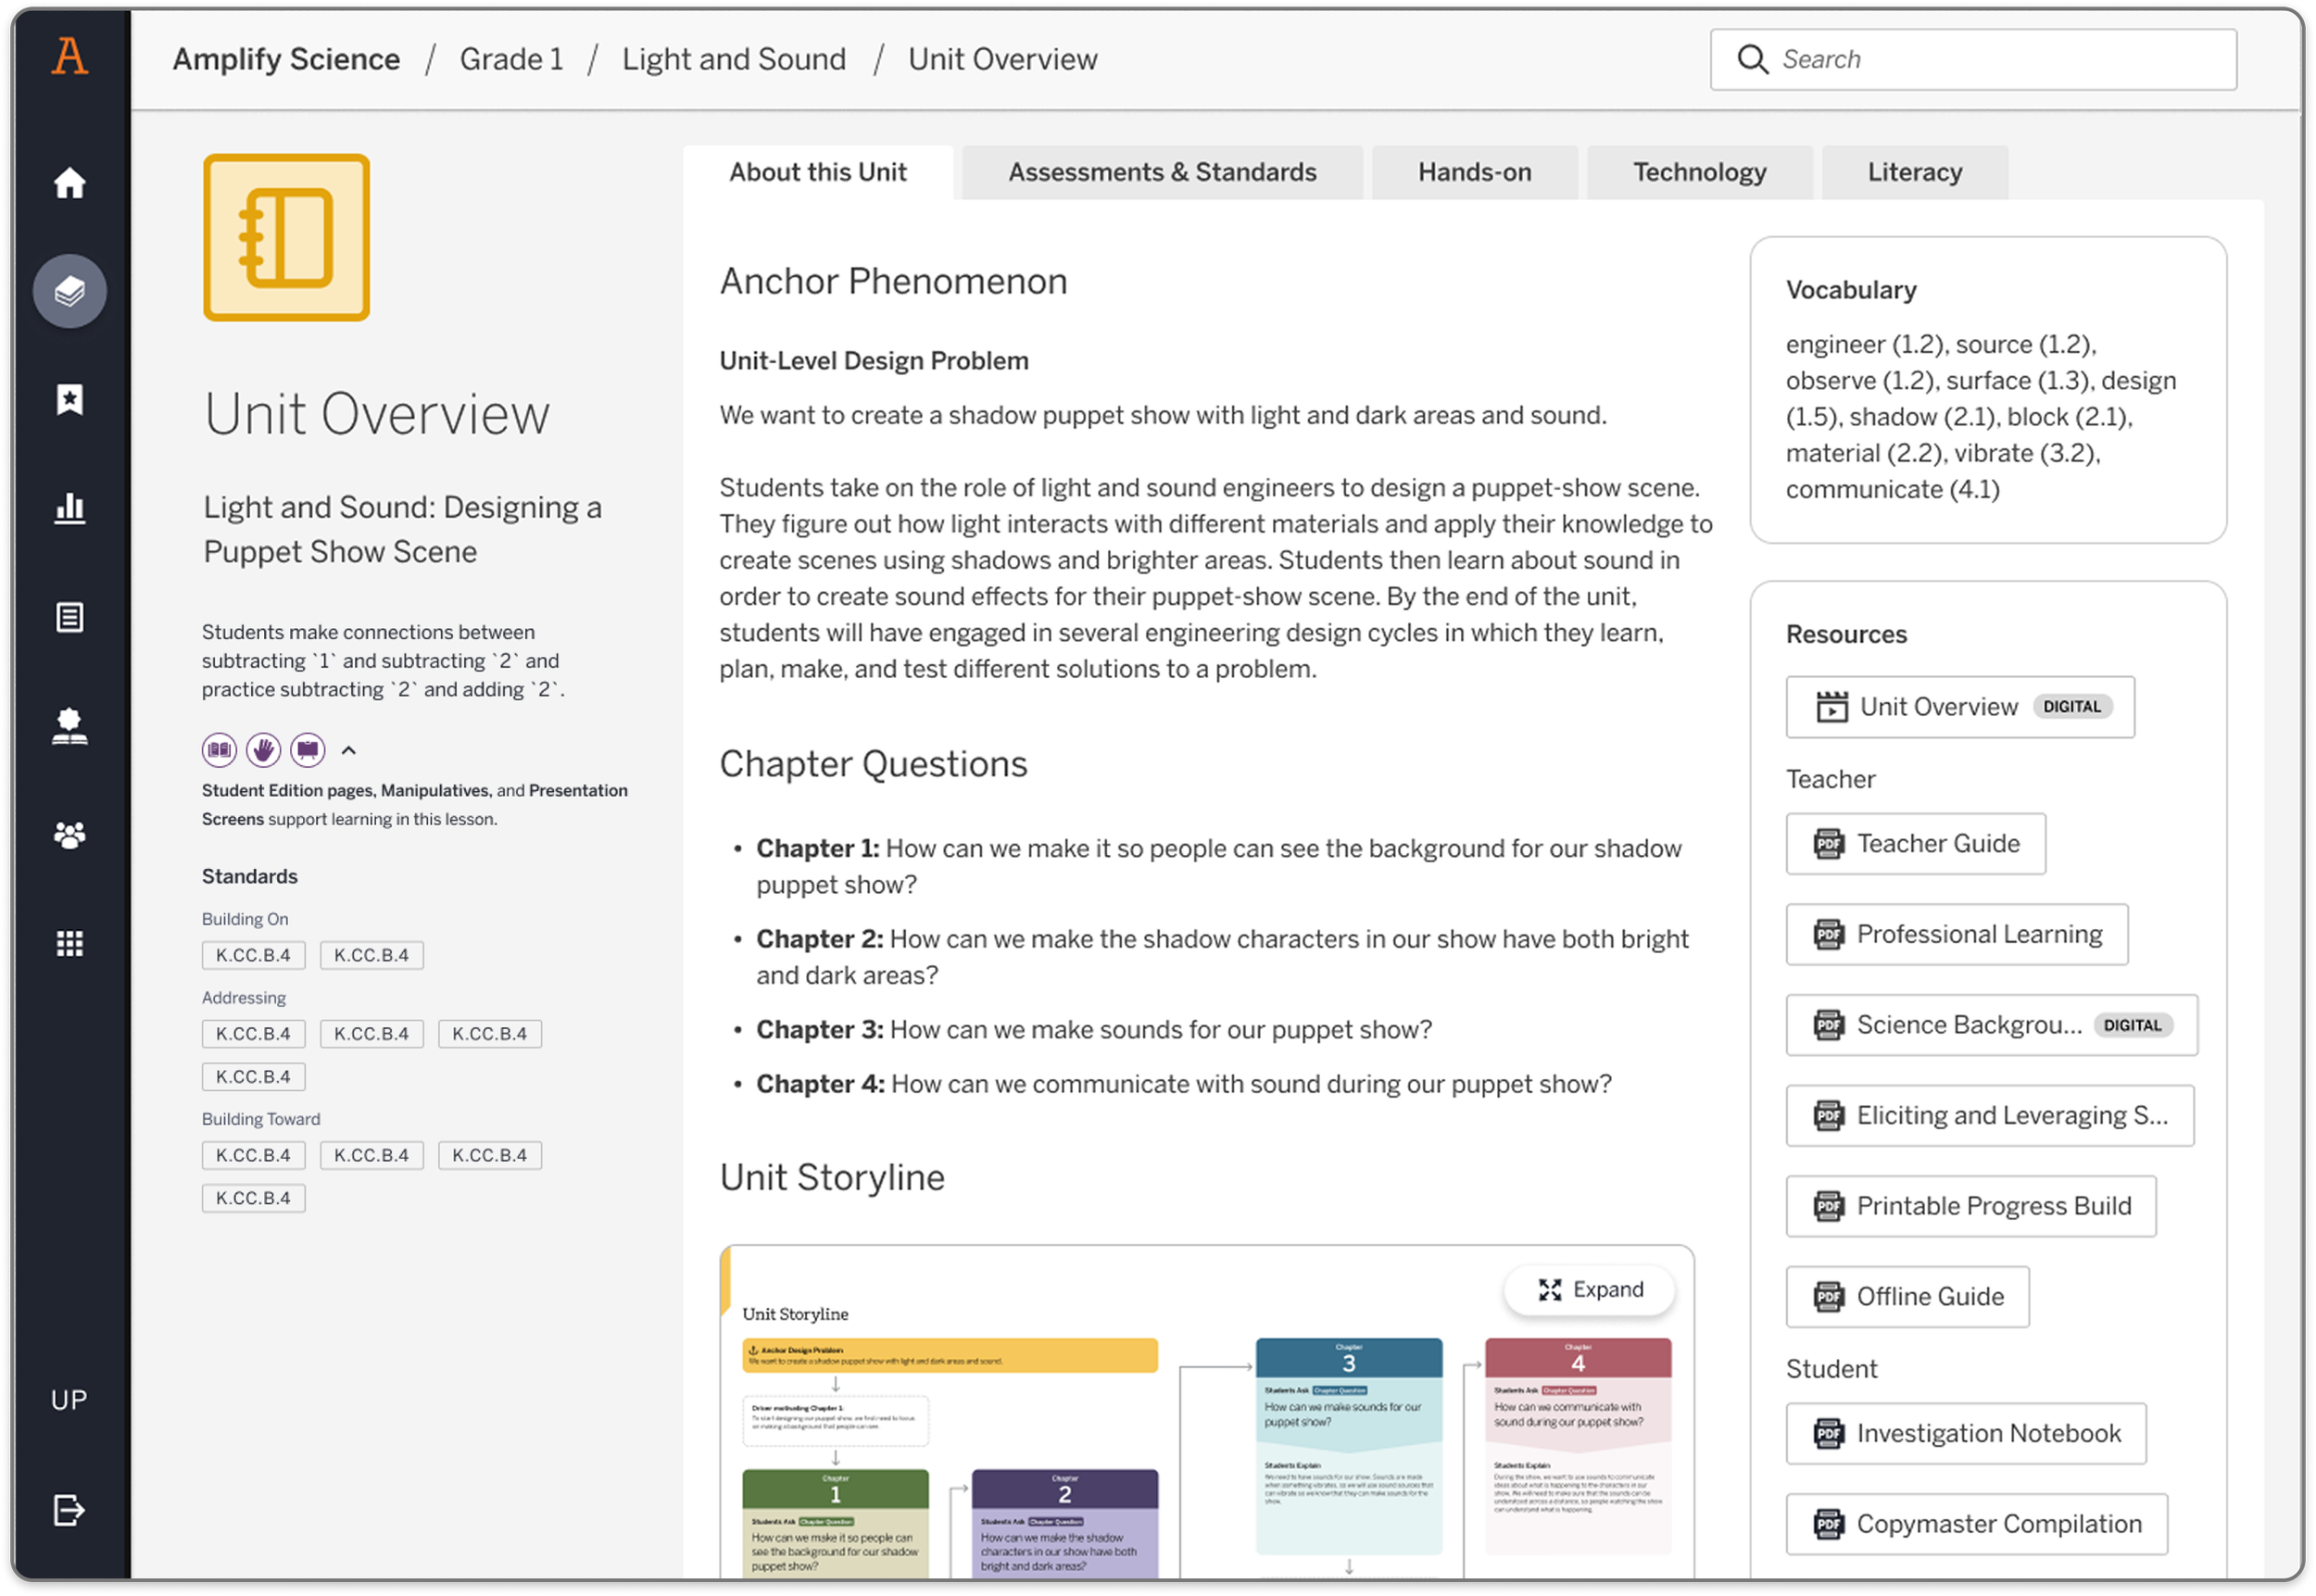Image resolution: width=2316 pixels, height=1596 pixels.
Task: Click into the Search field
Action: tap(1972, 59)
